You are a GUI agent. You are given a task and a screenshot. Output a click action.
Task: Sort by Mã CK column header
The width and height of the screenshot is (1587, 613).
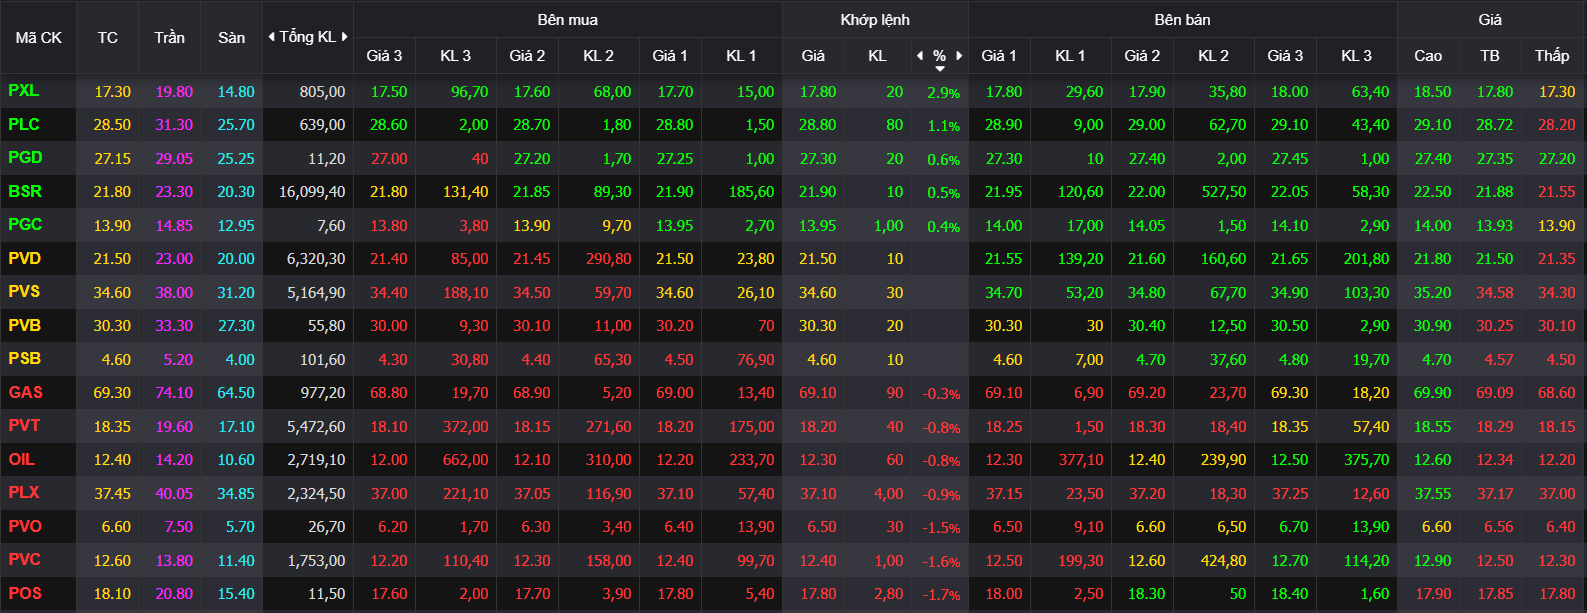38,38
